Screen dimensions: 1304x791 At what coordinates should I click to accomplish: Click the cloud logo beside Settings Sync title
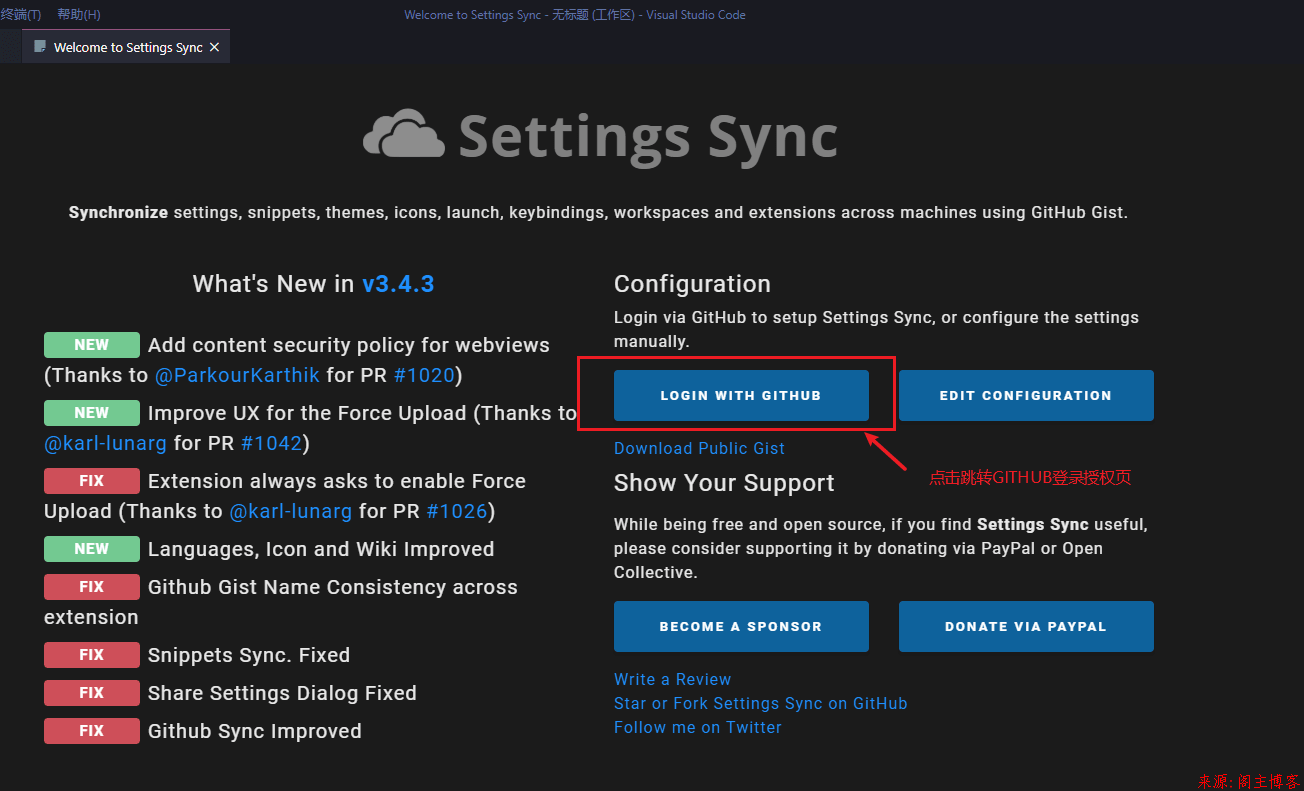(403, 135)
